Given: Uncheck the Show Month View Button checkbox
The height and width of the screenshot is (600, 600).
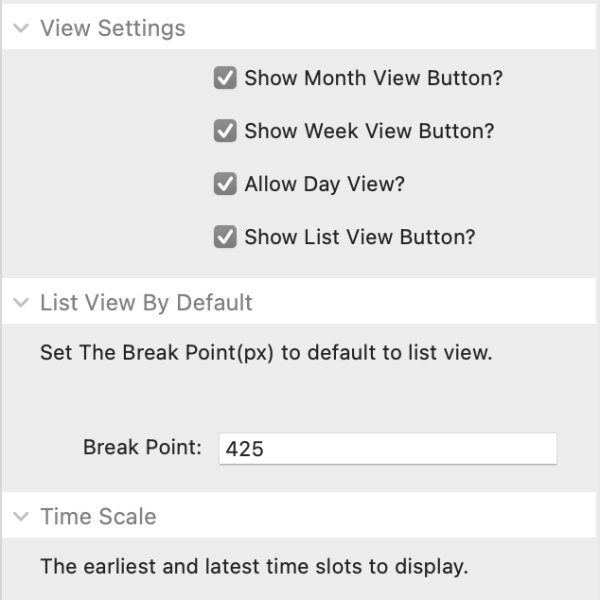Looking at the screenshot, I should pos(225,78).
